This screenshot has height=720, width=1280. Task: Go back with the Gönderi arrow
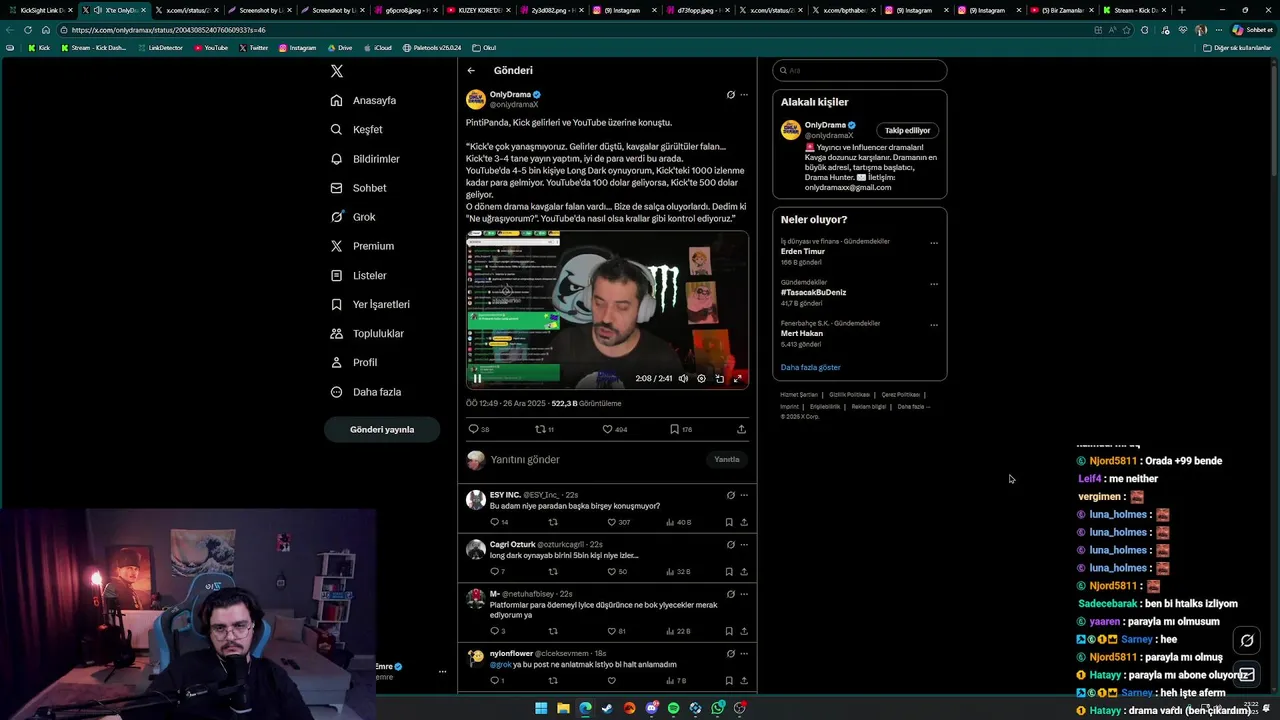pyautogui.click(x=471, y=71)
